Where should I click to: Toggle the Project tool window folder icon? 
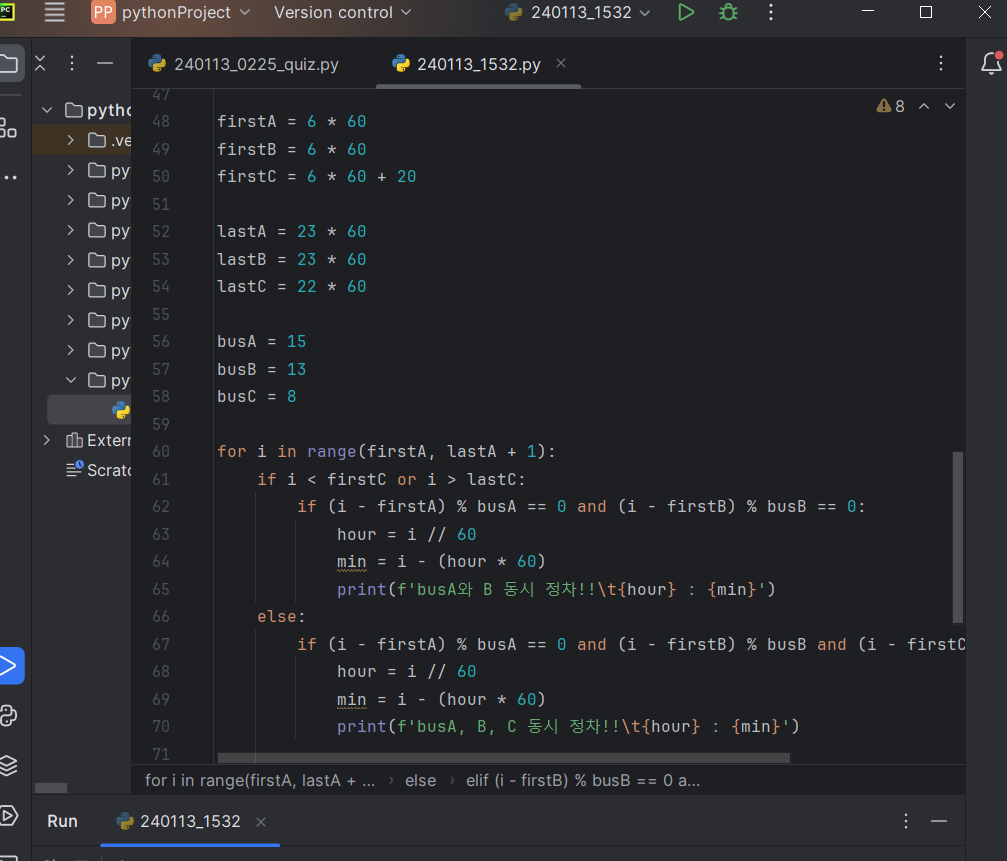pos(9,63)
